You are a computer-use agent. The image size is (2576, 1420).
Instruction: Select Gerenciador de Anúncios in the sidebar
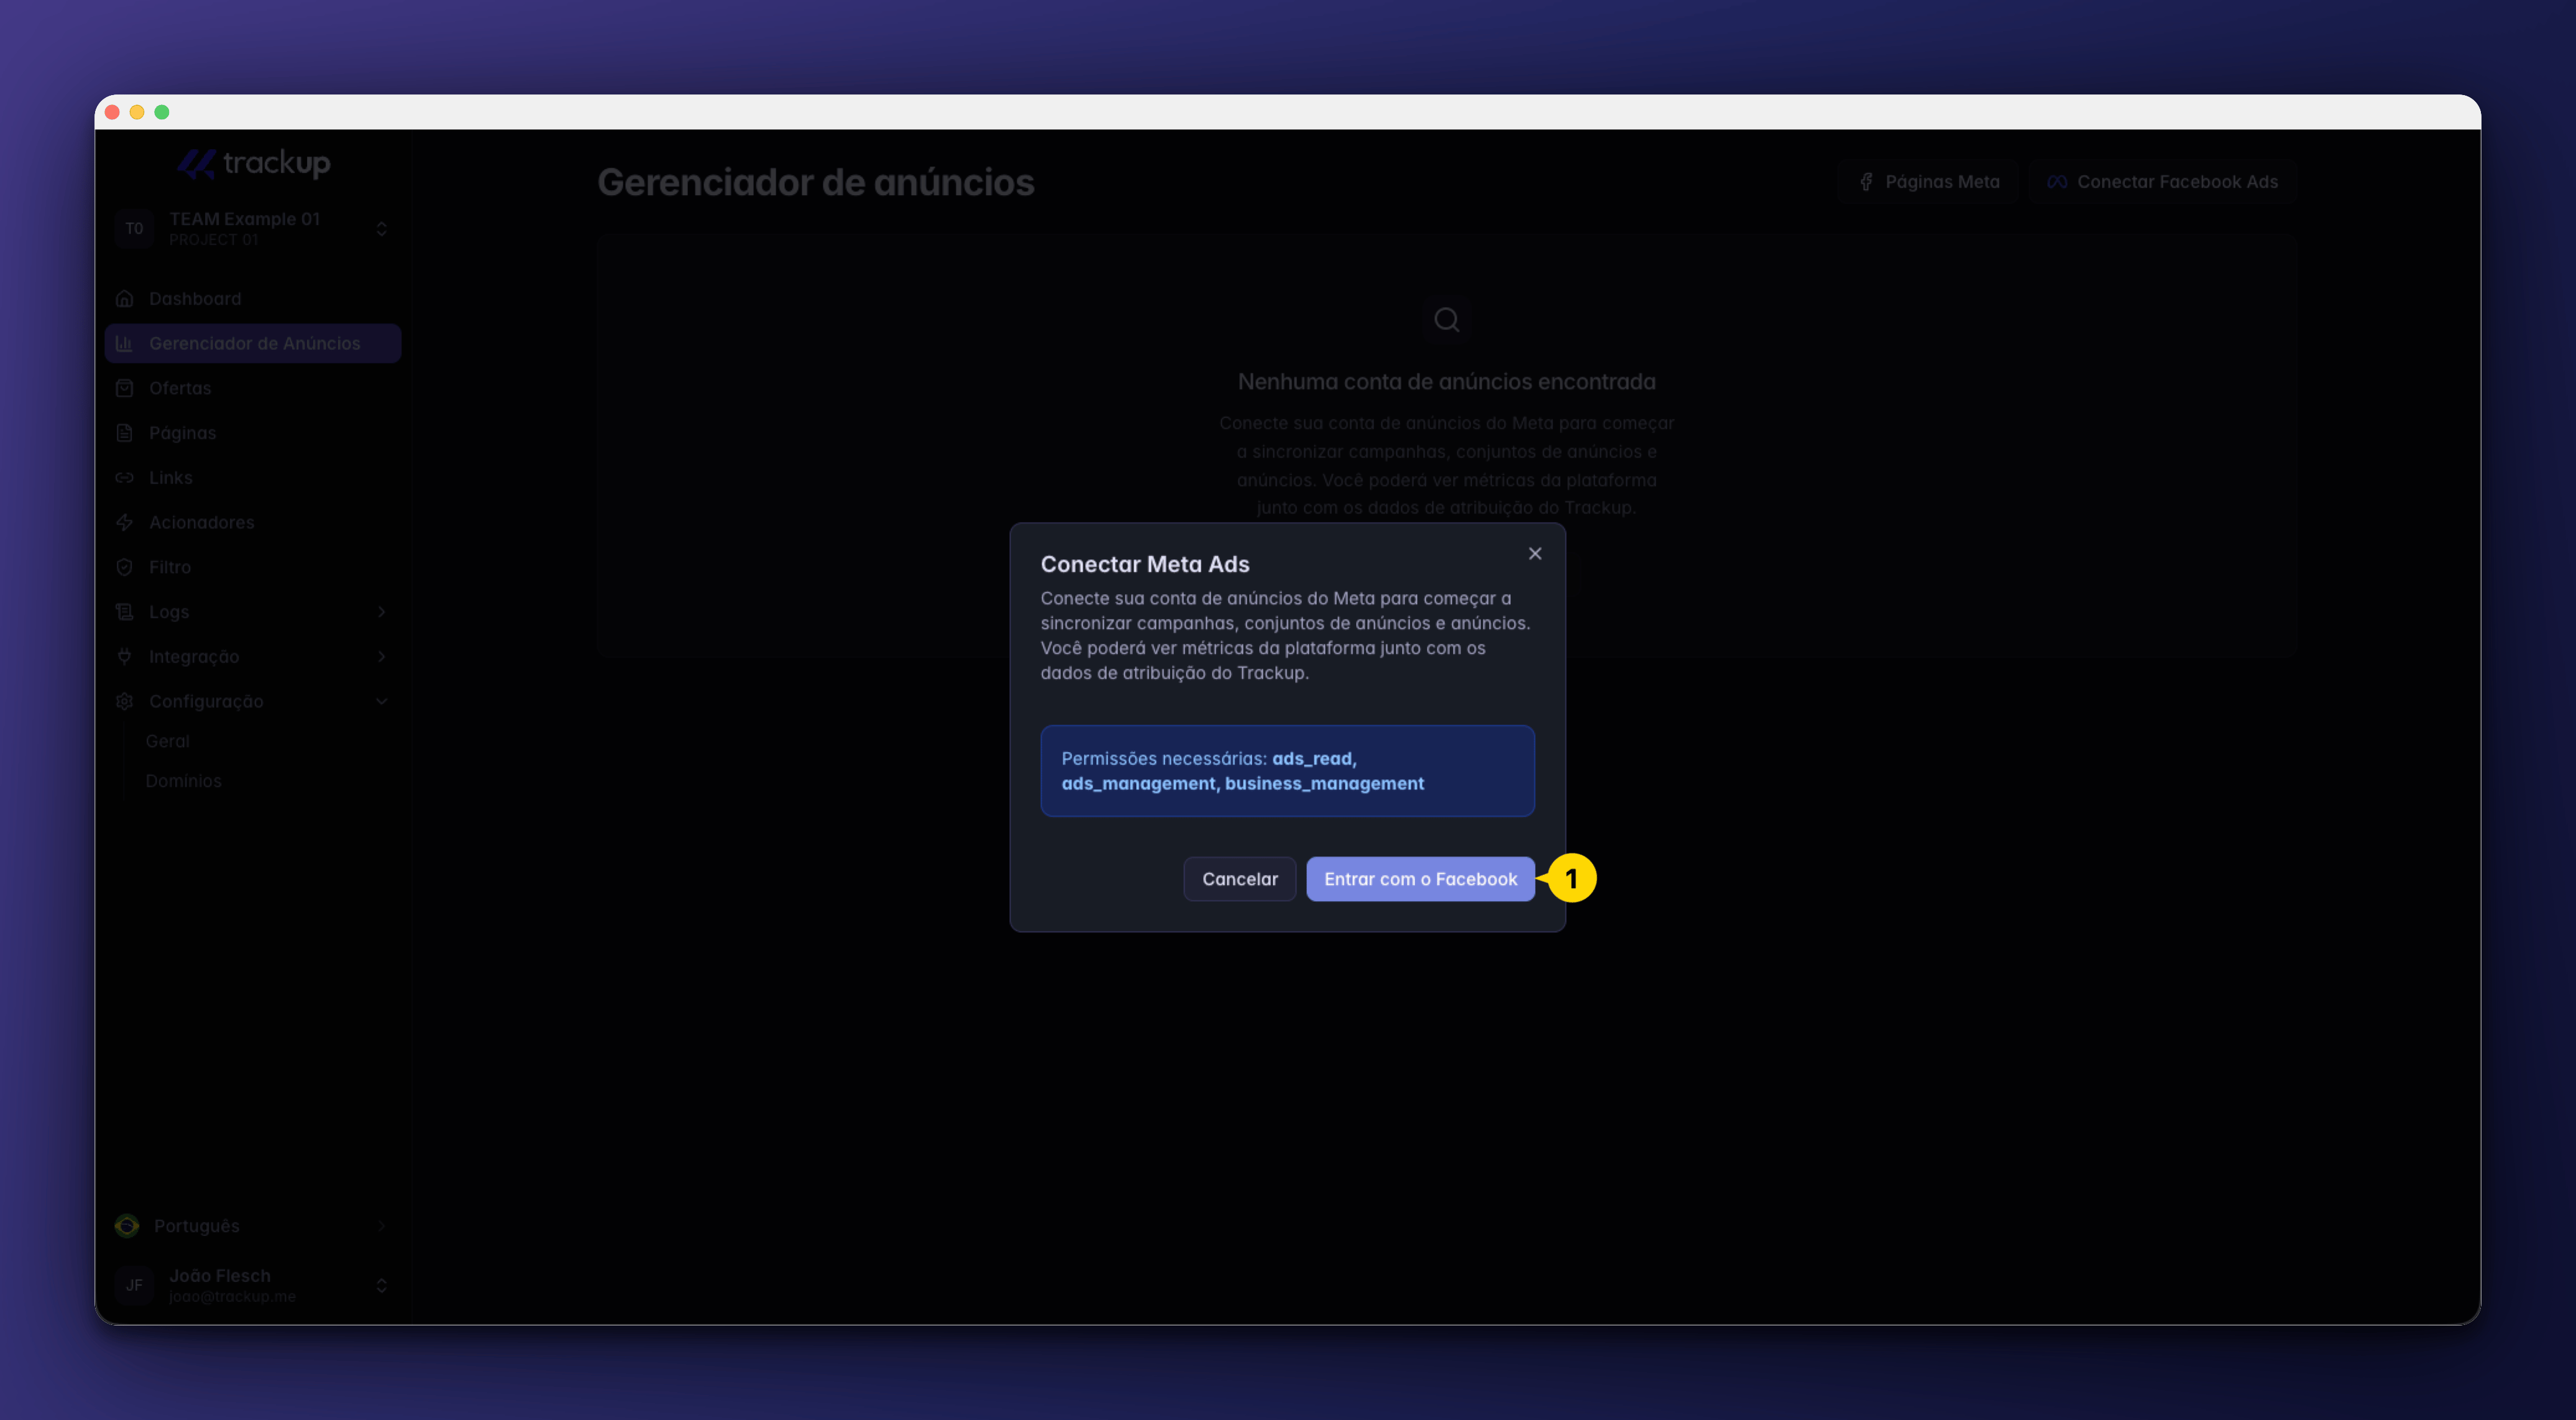(253, 343)
